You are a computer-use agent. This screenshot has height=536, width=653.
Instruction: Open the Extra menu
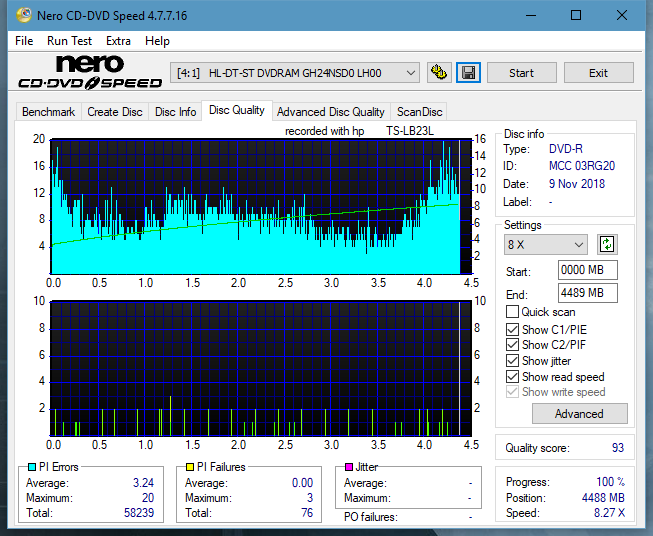(118, 41)
